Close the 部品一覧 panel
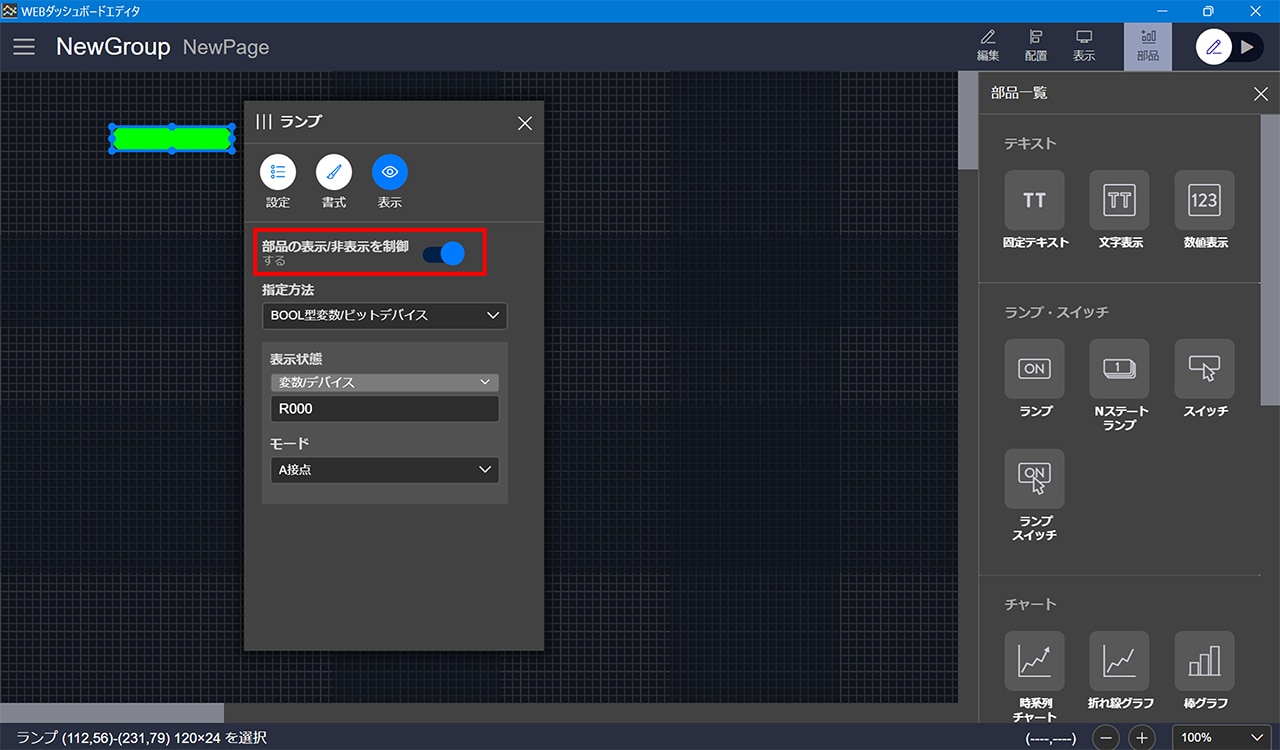This screenshot has width=1280, height=750. (x=1260, y=94)
